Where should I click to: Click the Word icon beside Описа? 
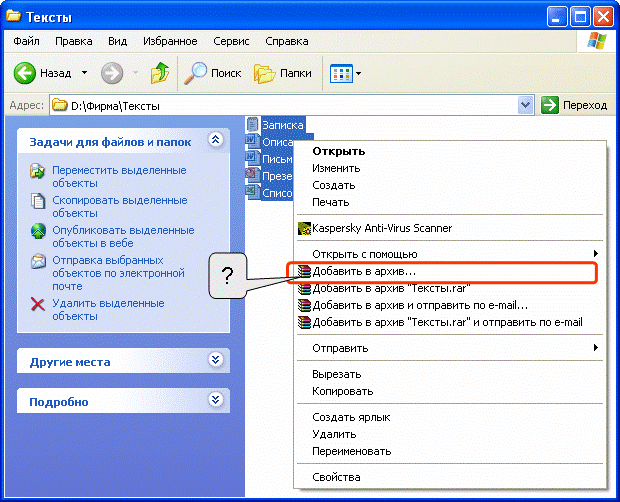[251, 140]
